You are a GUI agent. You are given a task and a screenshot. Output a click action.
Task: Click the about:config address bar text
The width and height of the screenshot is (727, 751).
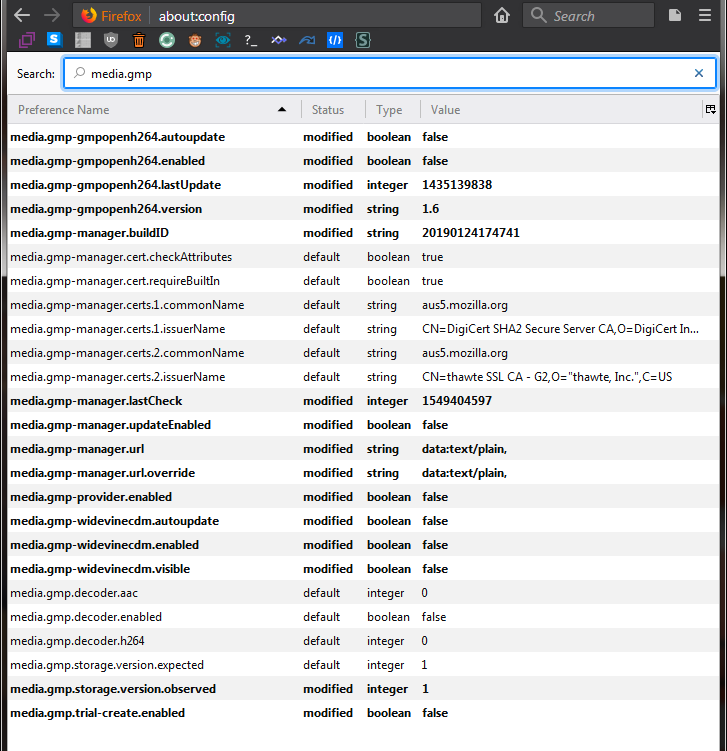click(197, 16)
